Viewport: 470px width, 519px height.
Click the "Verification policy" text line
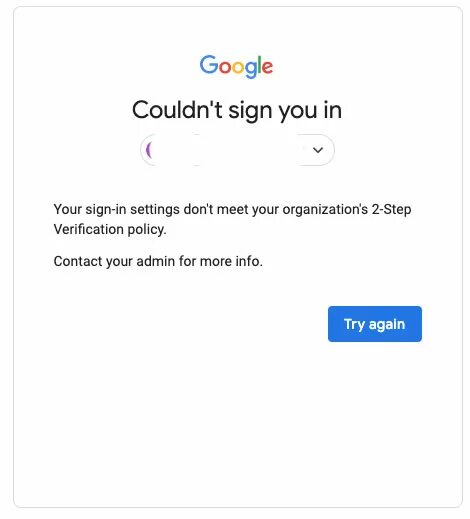pos(110,230)
